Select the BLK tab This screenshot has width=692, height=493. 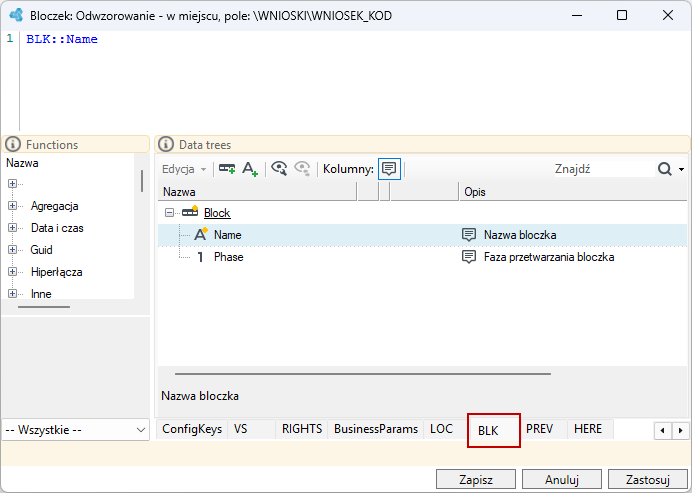494,430
